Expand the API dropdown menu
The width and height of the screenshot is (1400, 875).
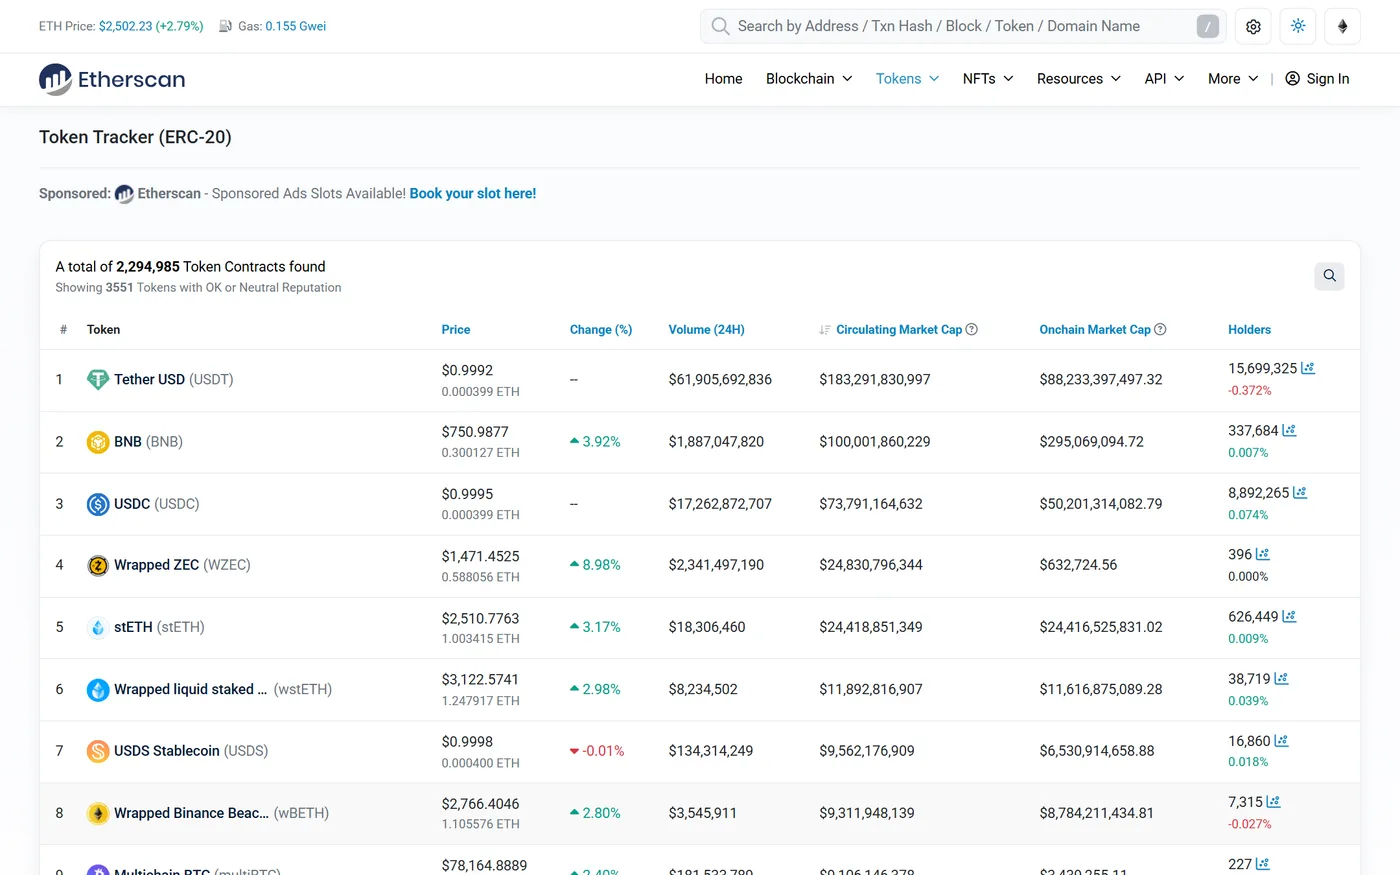[1165, 79]
